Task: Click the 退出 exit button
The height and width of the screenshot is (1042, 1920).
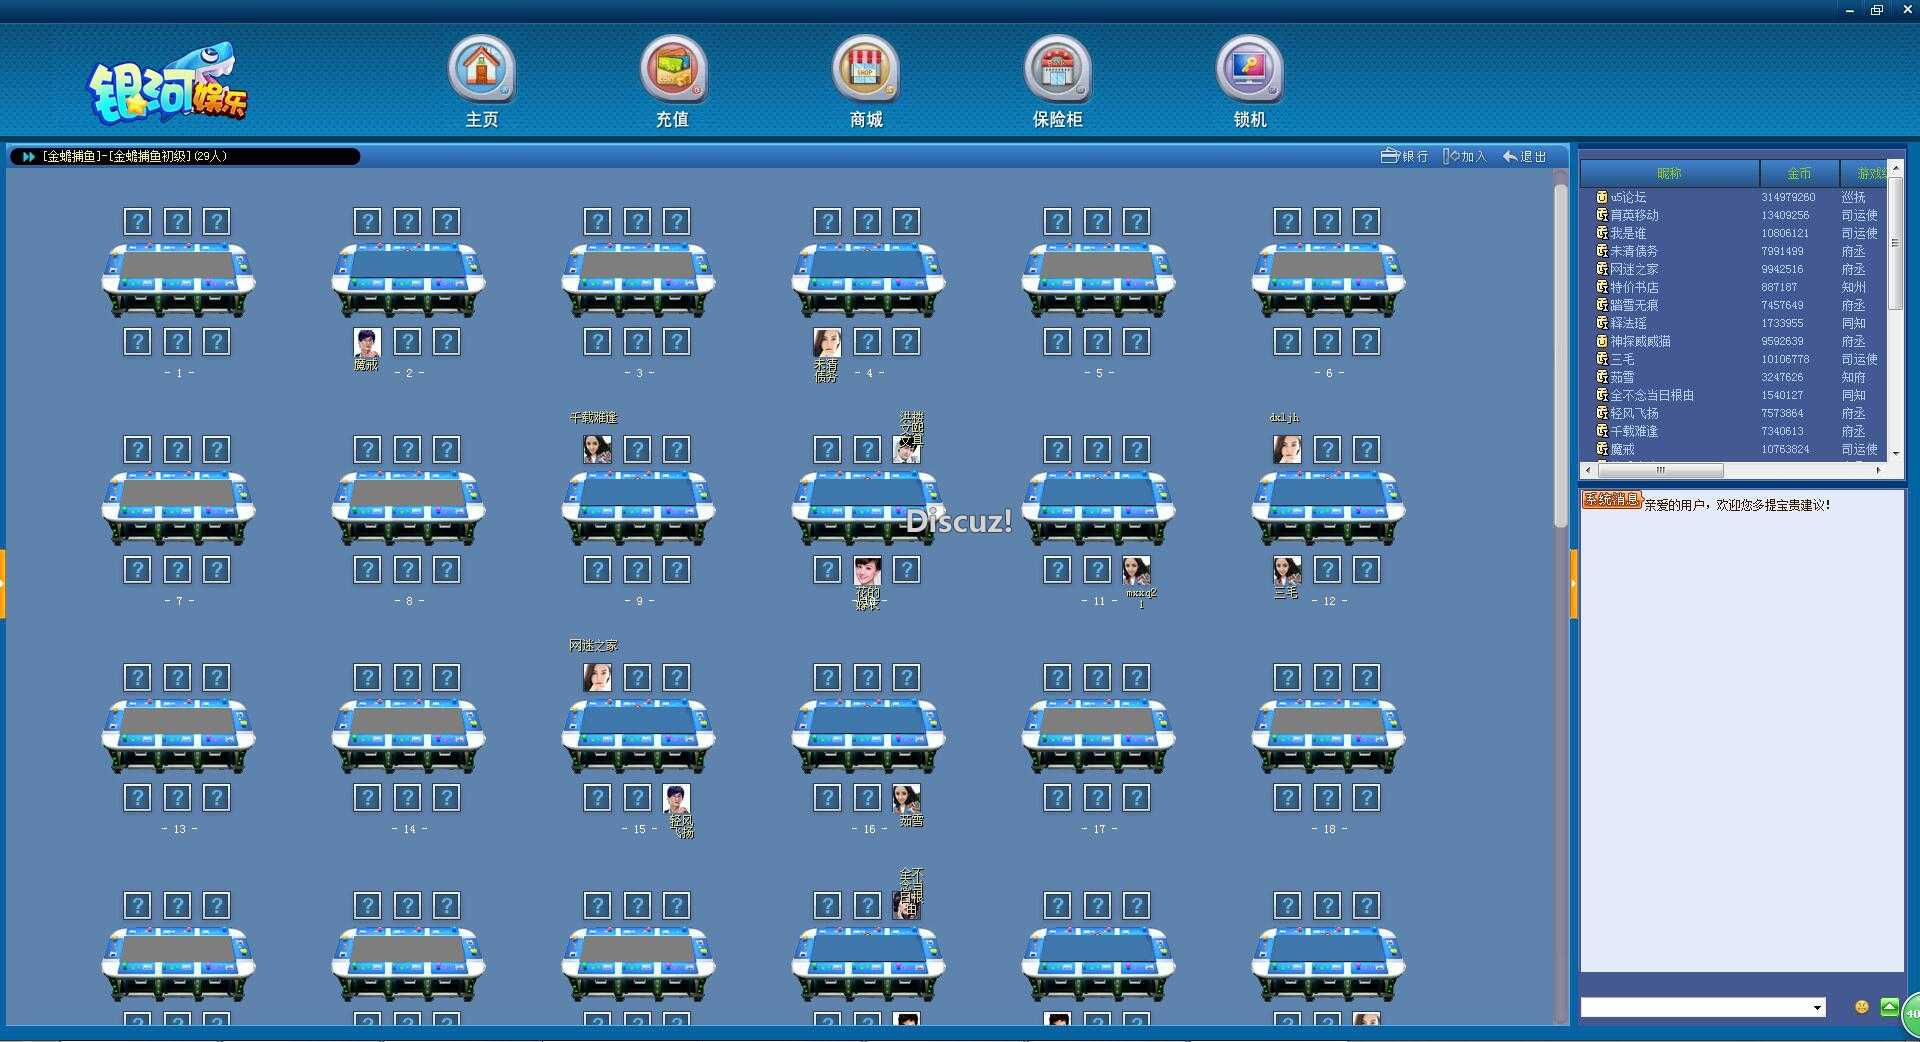Action: pyautogui.click(x=1525, y=156)
